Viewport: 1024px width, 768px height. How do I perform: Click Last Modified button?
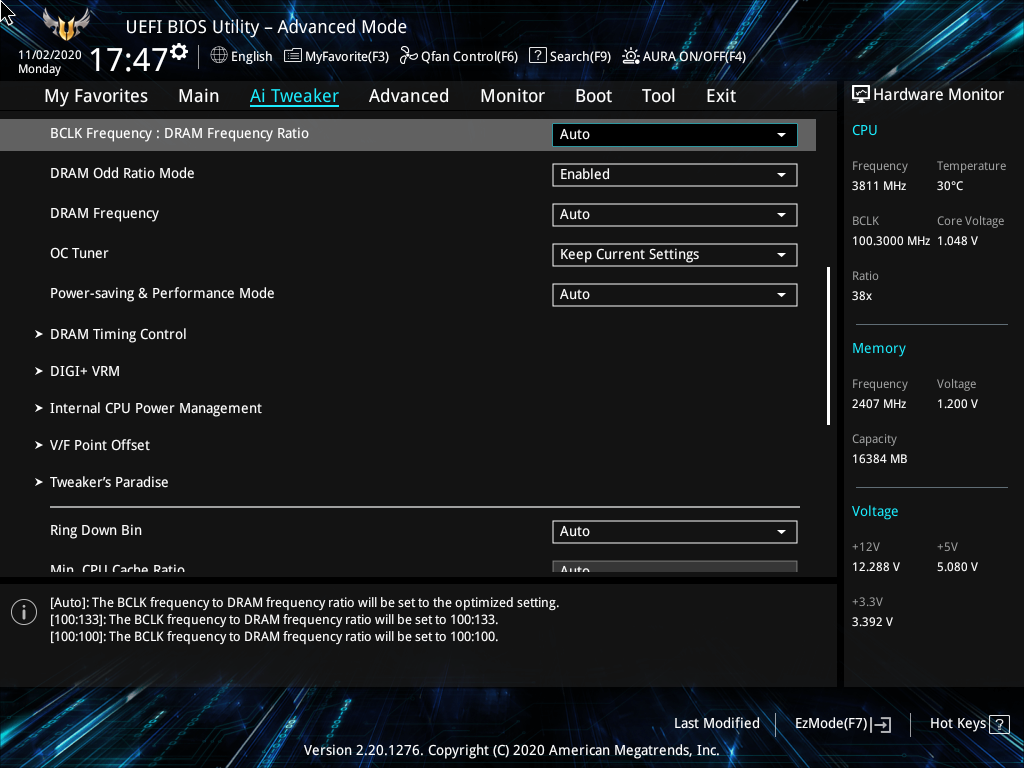716,724
